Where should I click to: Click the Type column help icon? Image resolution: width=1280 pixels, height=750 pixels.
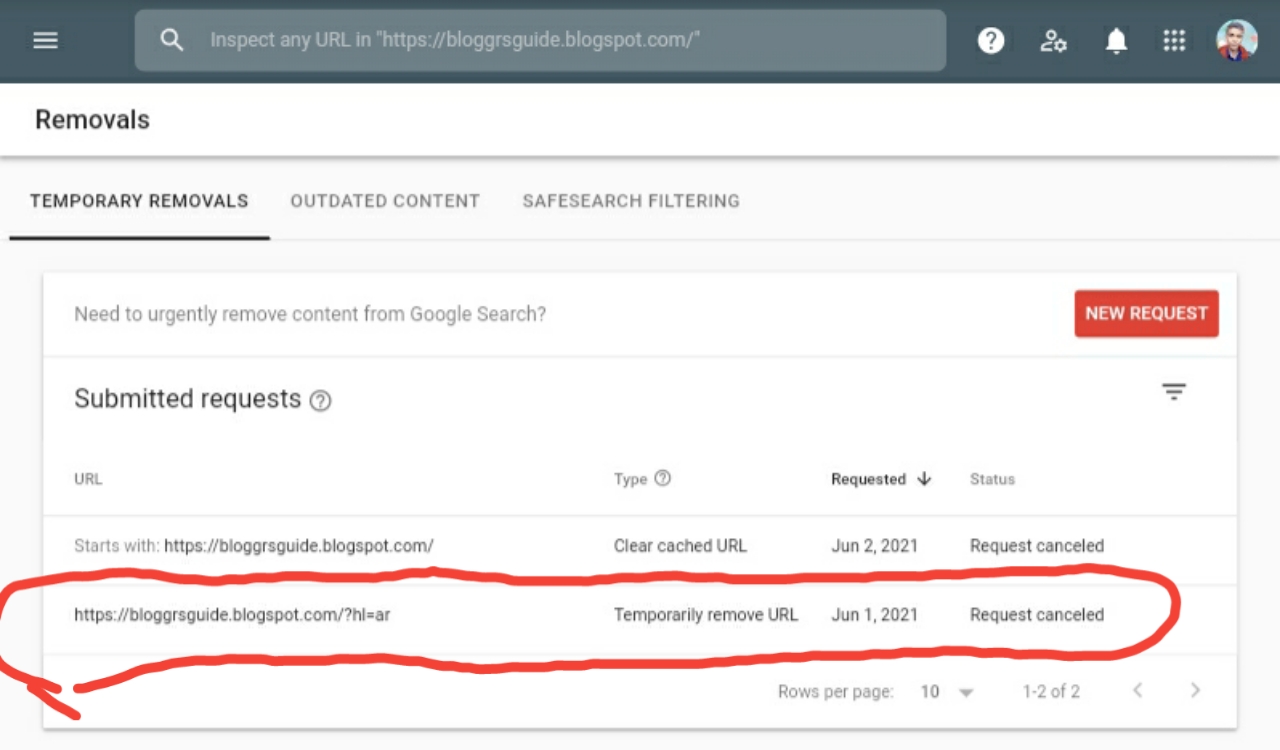click(662, 478)
